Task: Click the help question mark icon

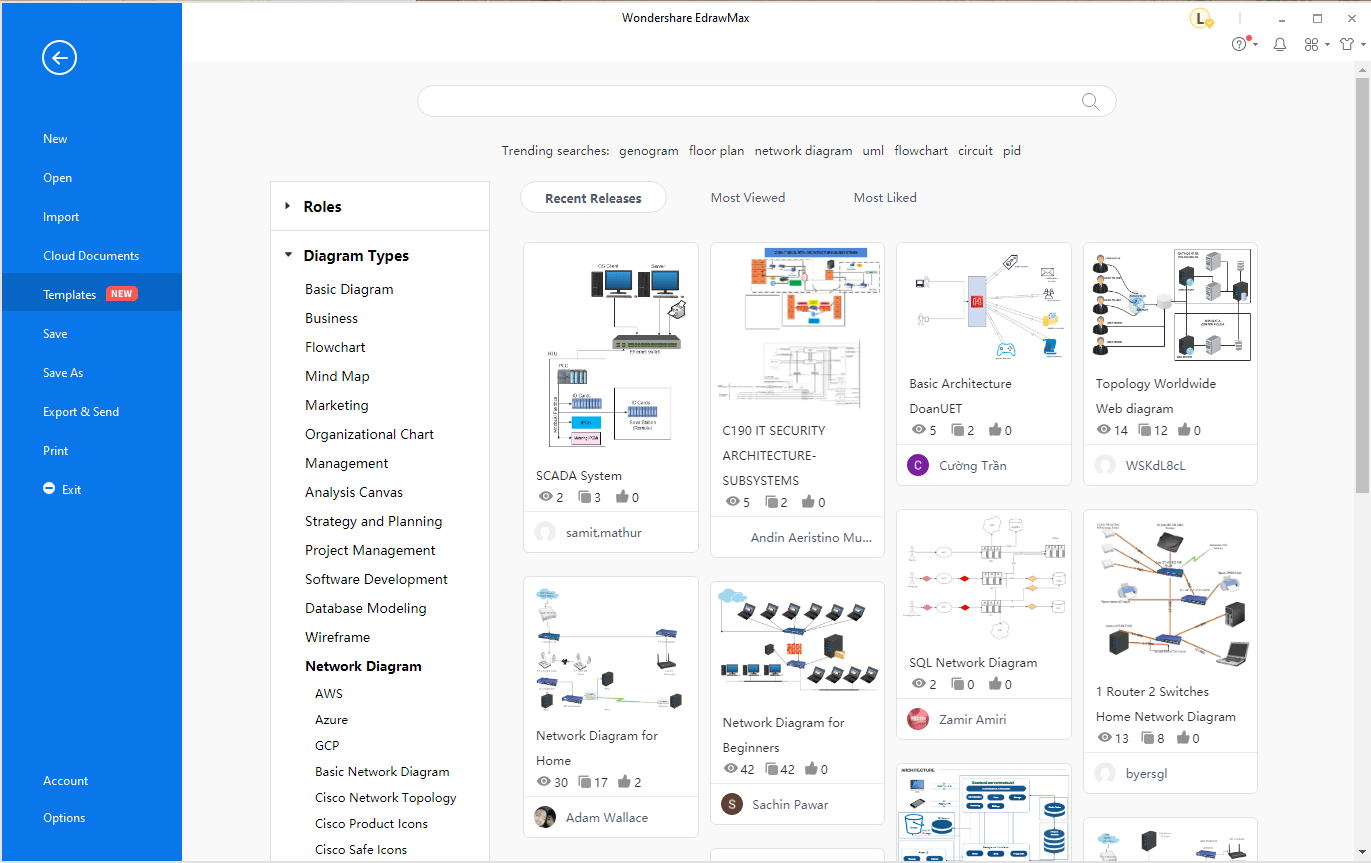Action: (1240, 44)
